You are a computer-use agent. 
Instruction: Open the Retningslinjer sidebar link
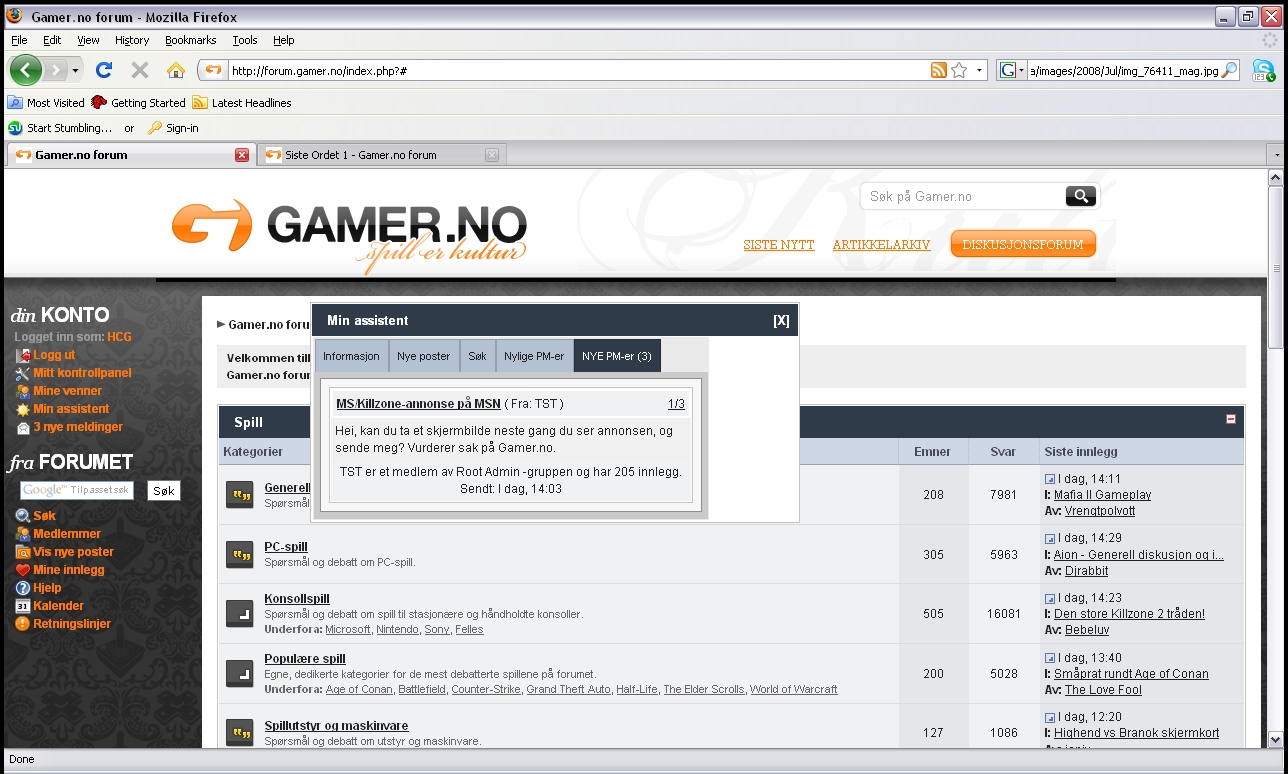(x=72, y=624)
